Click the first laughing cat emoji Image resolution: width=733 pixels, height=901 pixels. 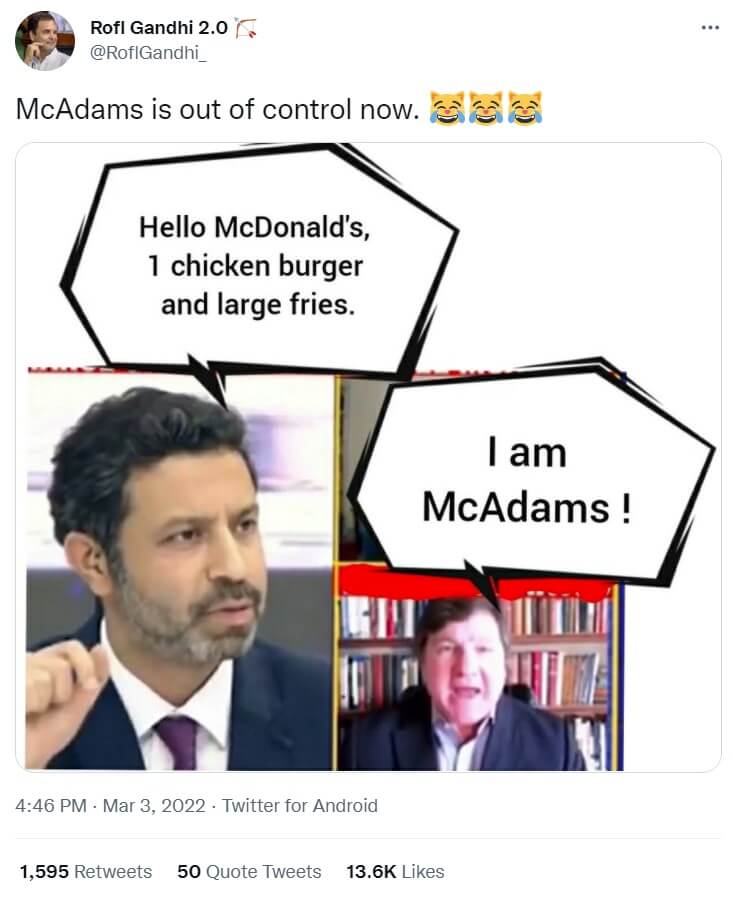[x=448, y=108]
